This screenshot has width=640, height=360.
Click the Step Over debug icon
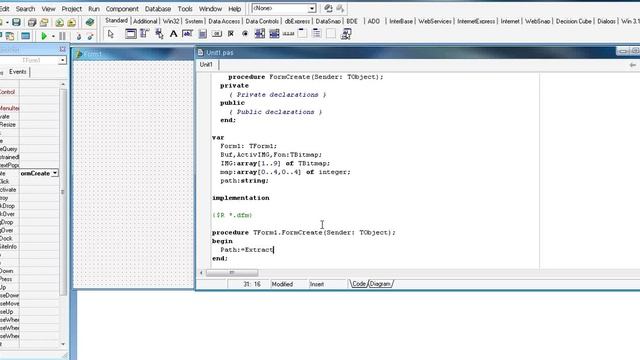tap(90, 36)
